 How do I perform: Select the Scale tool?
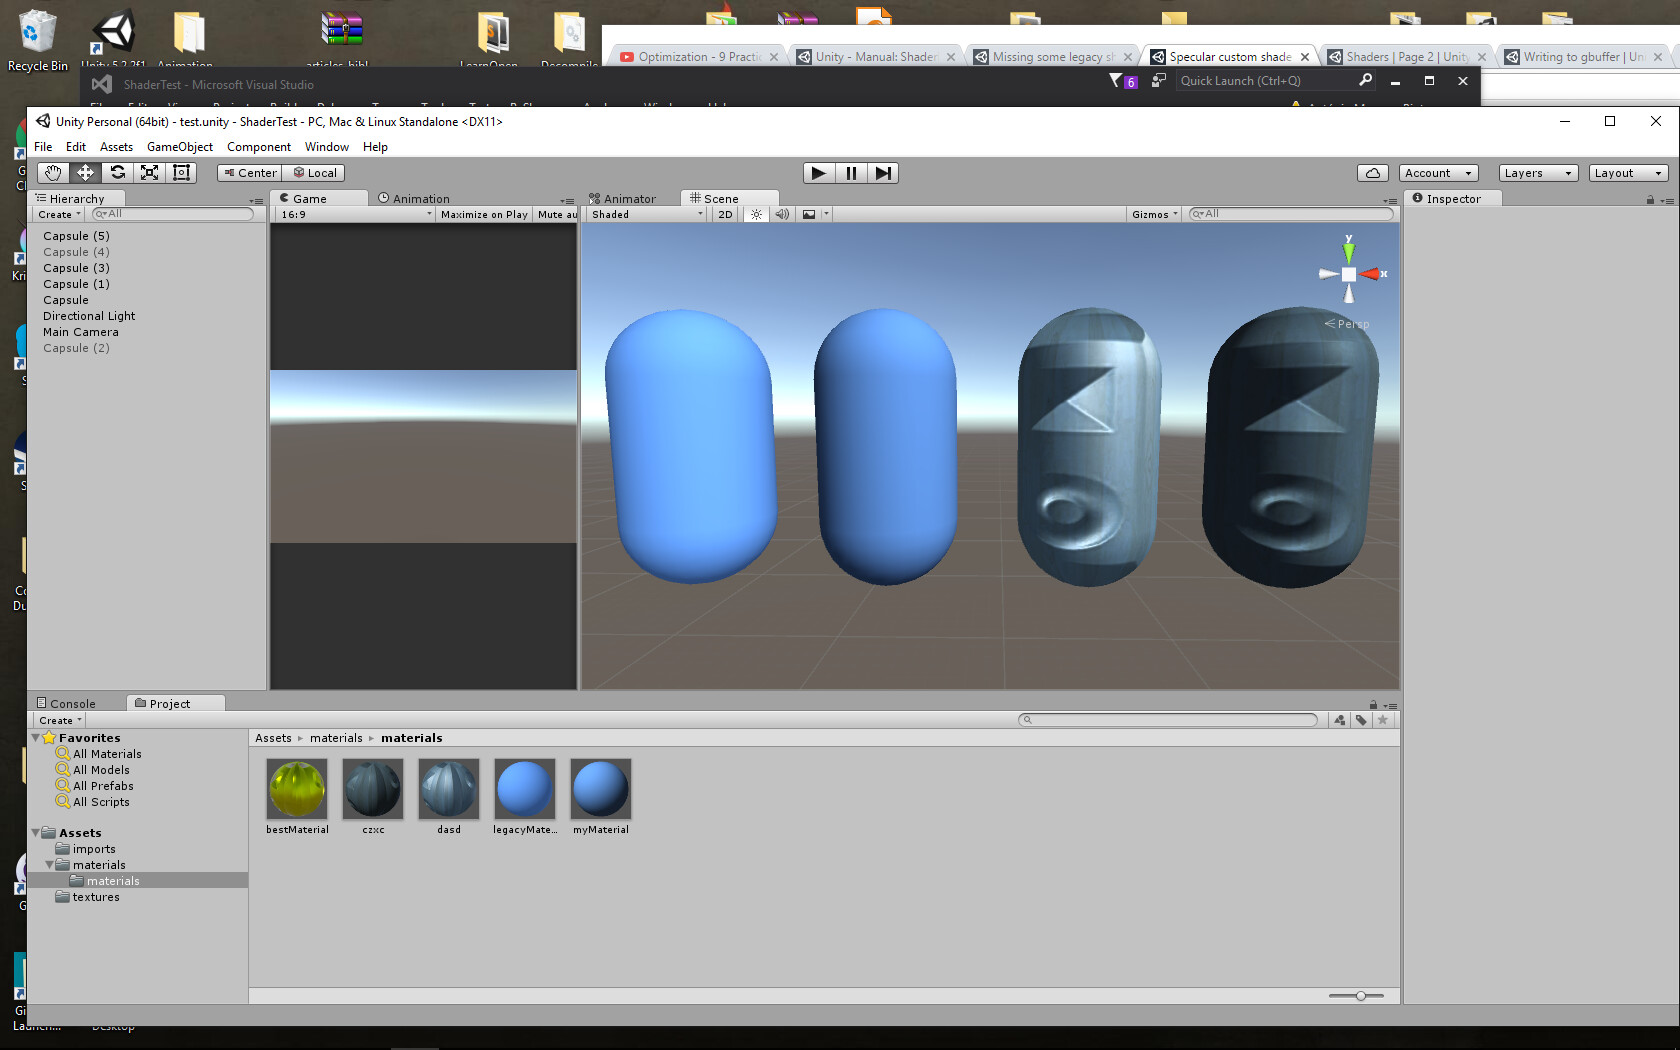click(149, 172)
